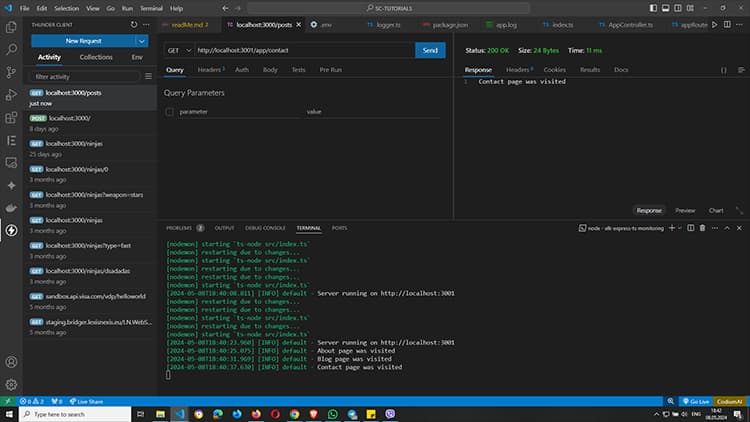Open the activity filter options menu
The width and height of the screenshot is (750, 422).
coord(148,76)
